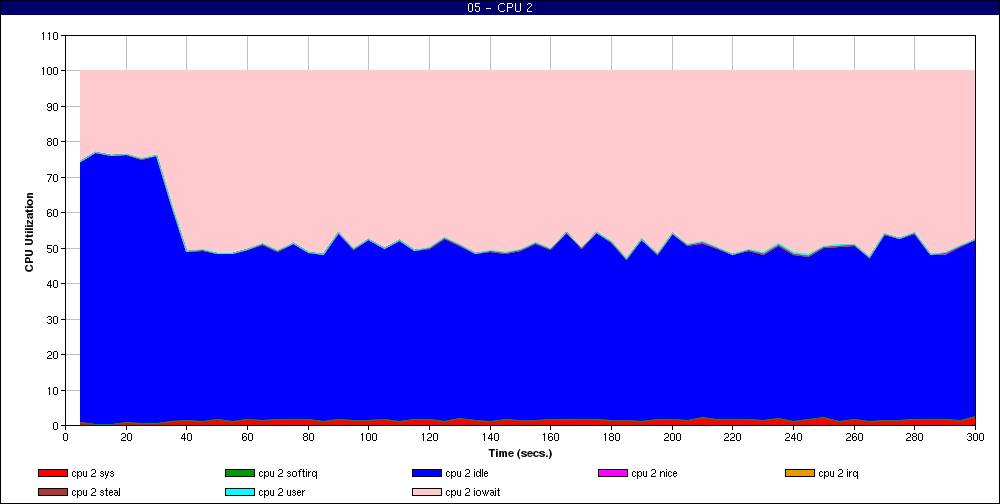Viewport: 1000px width, 504px height.
Task: Click the 40 x-axis tick label
Action: pos(187,437)
